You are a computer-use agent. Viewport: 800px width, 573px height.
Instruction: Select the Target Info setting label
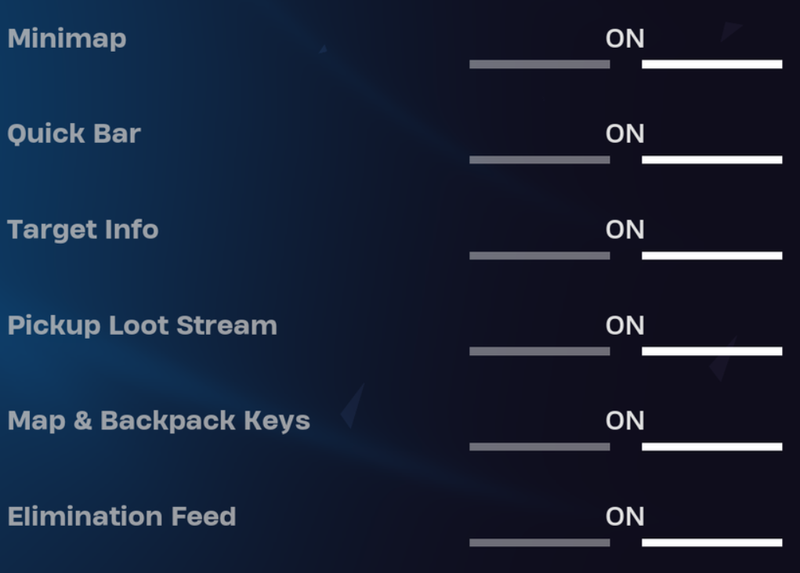coord(83,230)
